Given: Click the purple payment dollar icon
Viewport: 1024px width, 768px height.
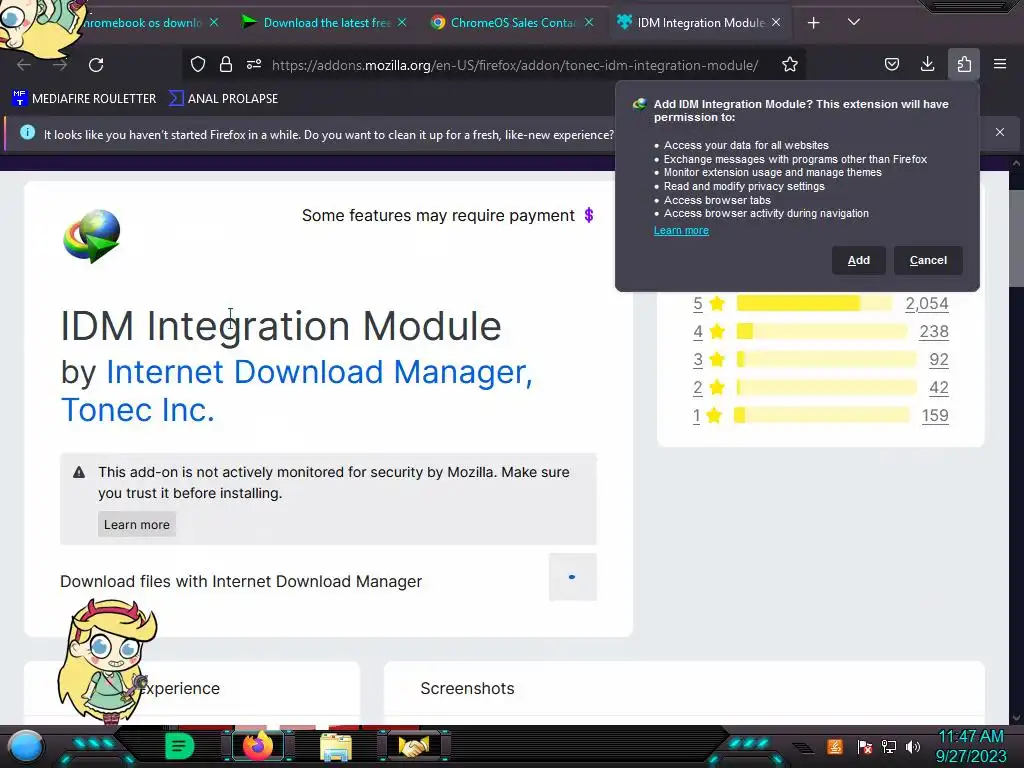Looking at the screenshot, I should [x=588, y=215].
